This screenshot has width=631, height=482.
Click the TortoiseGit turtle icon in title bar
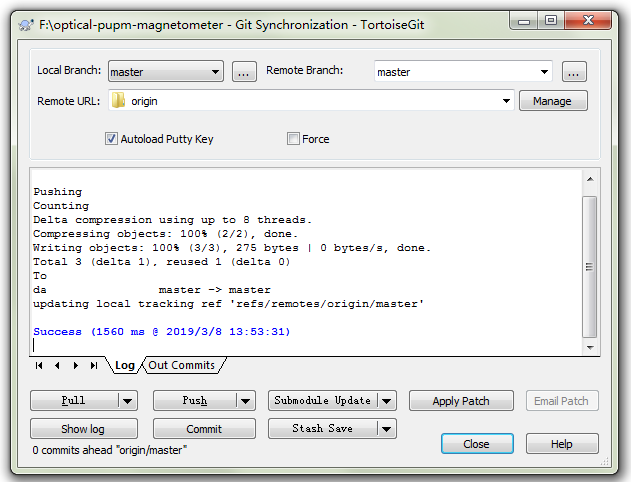pos(26,25)
